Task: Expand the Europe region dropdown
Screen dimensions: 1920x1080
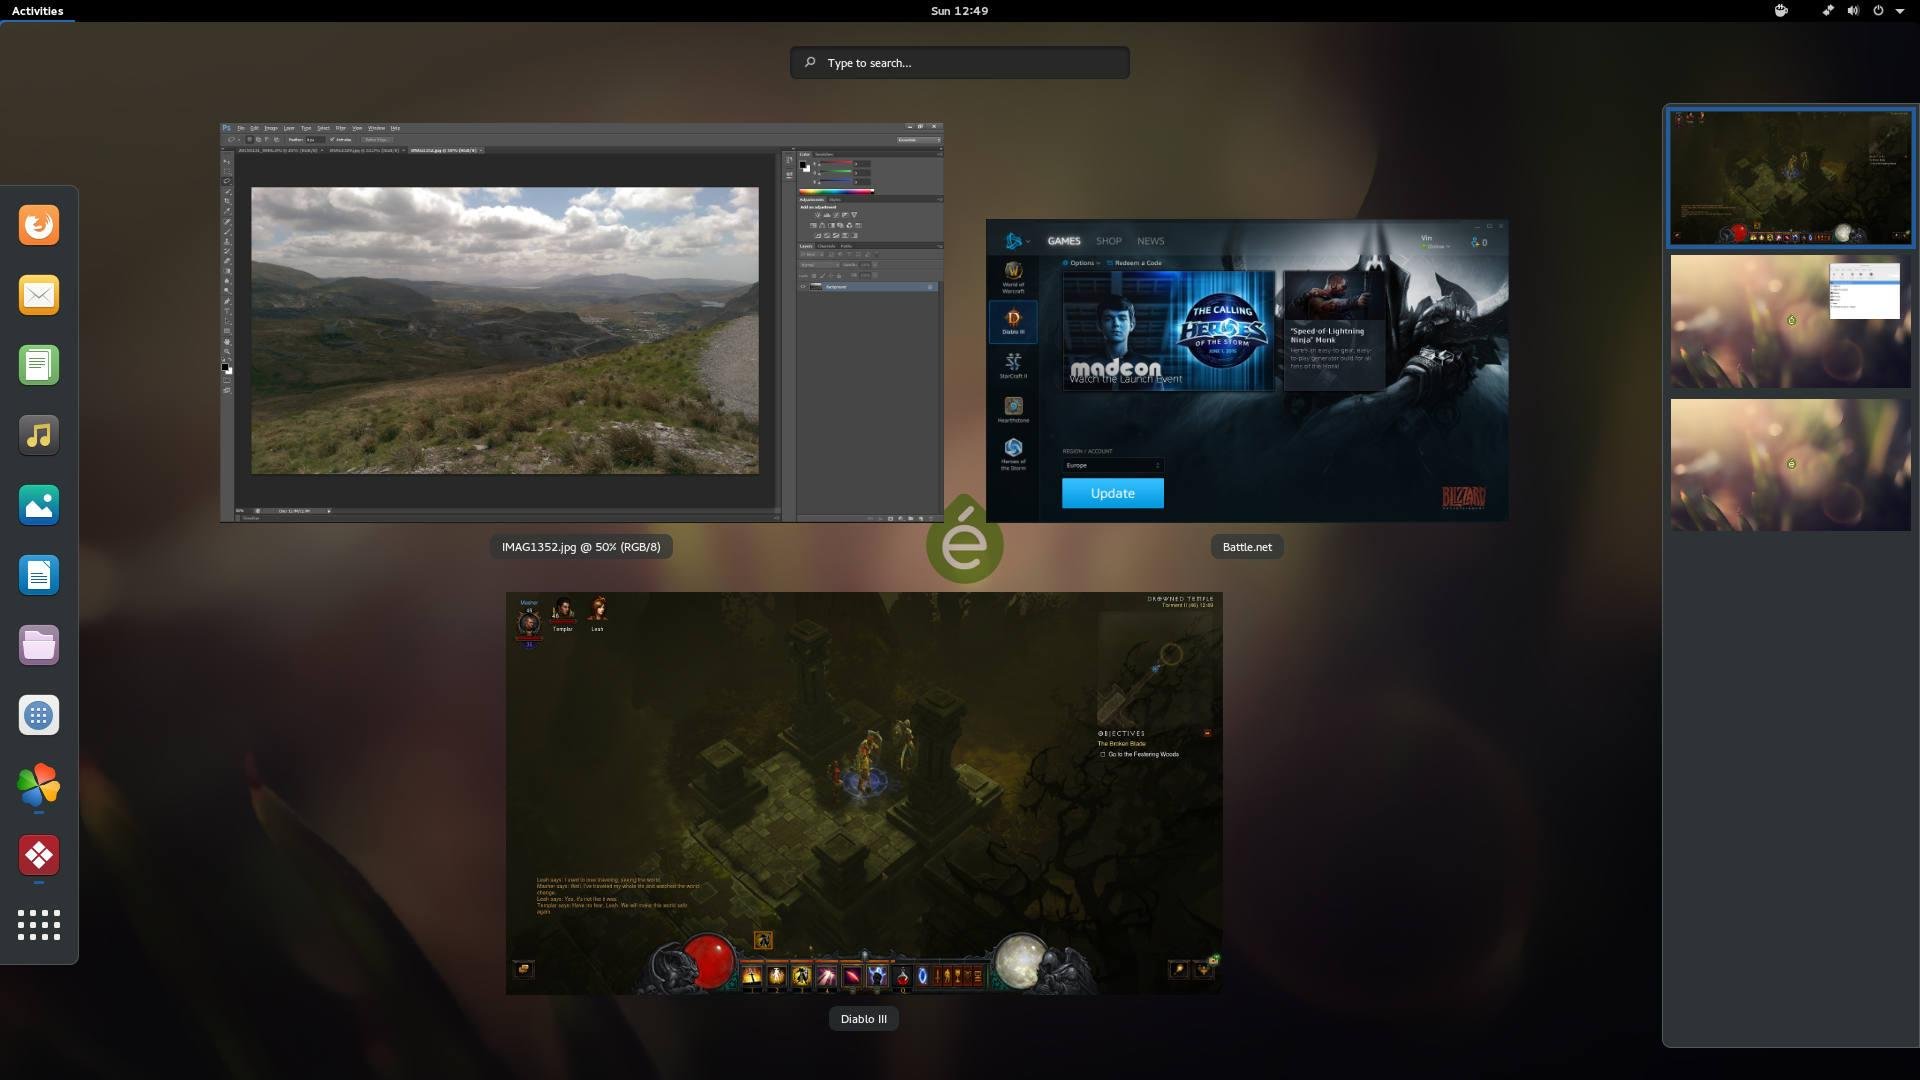Action: tap(1112, 465)
